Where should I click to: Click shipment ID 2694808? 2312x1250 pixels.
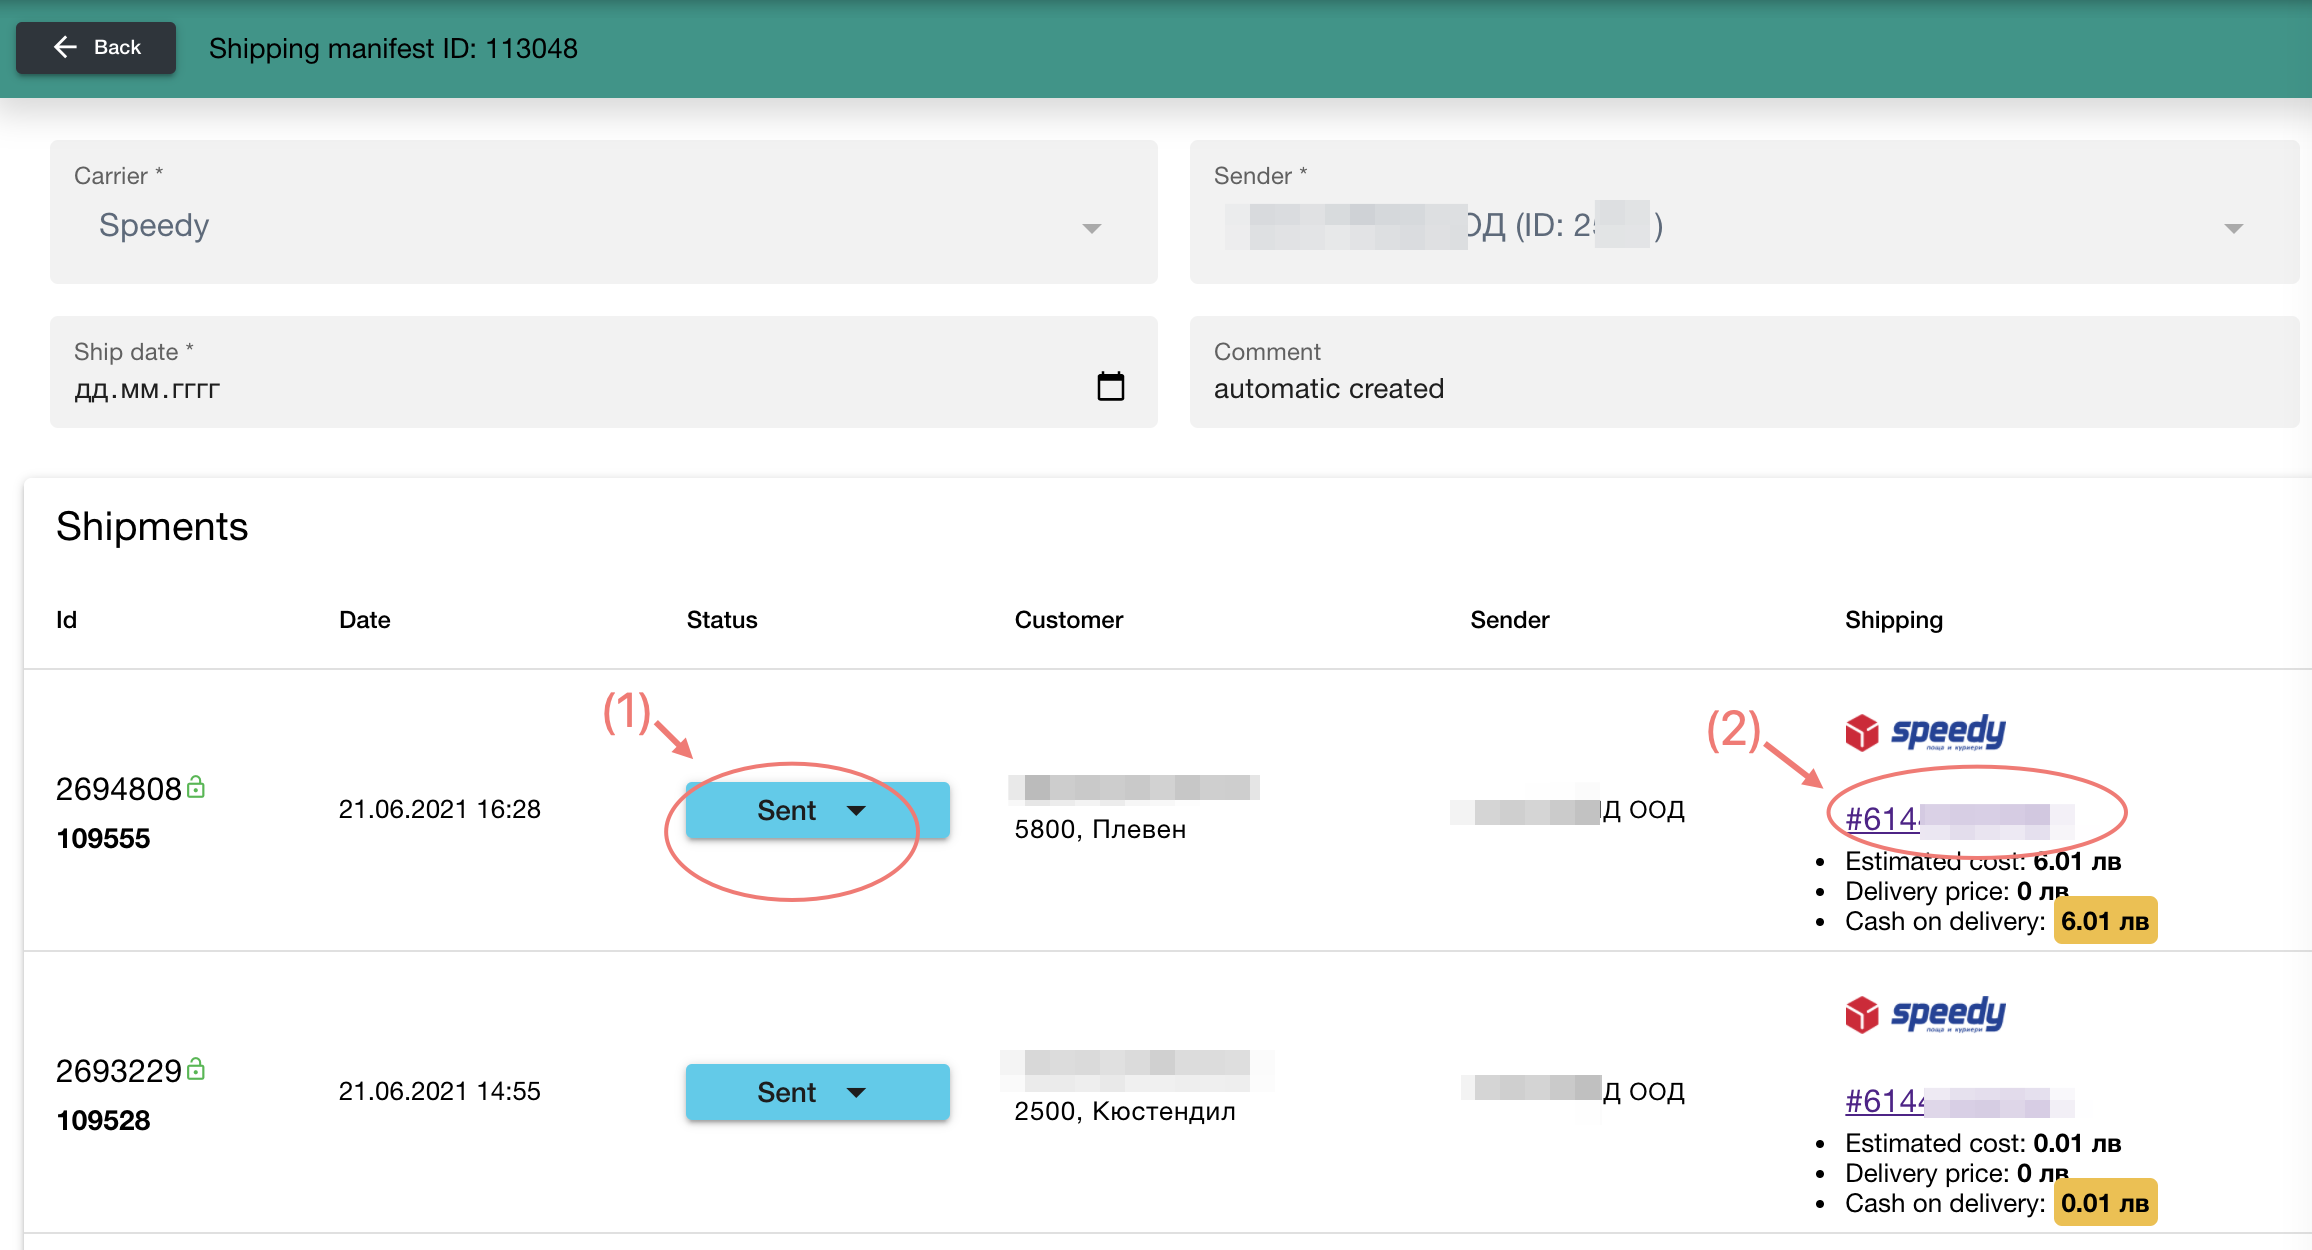coord(118,789)
